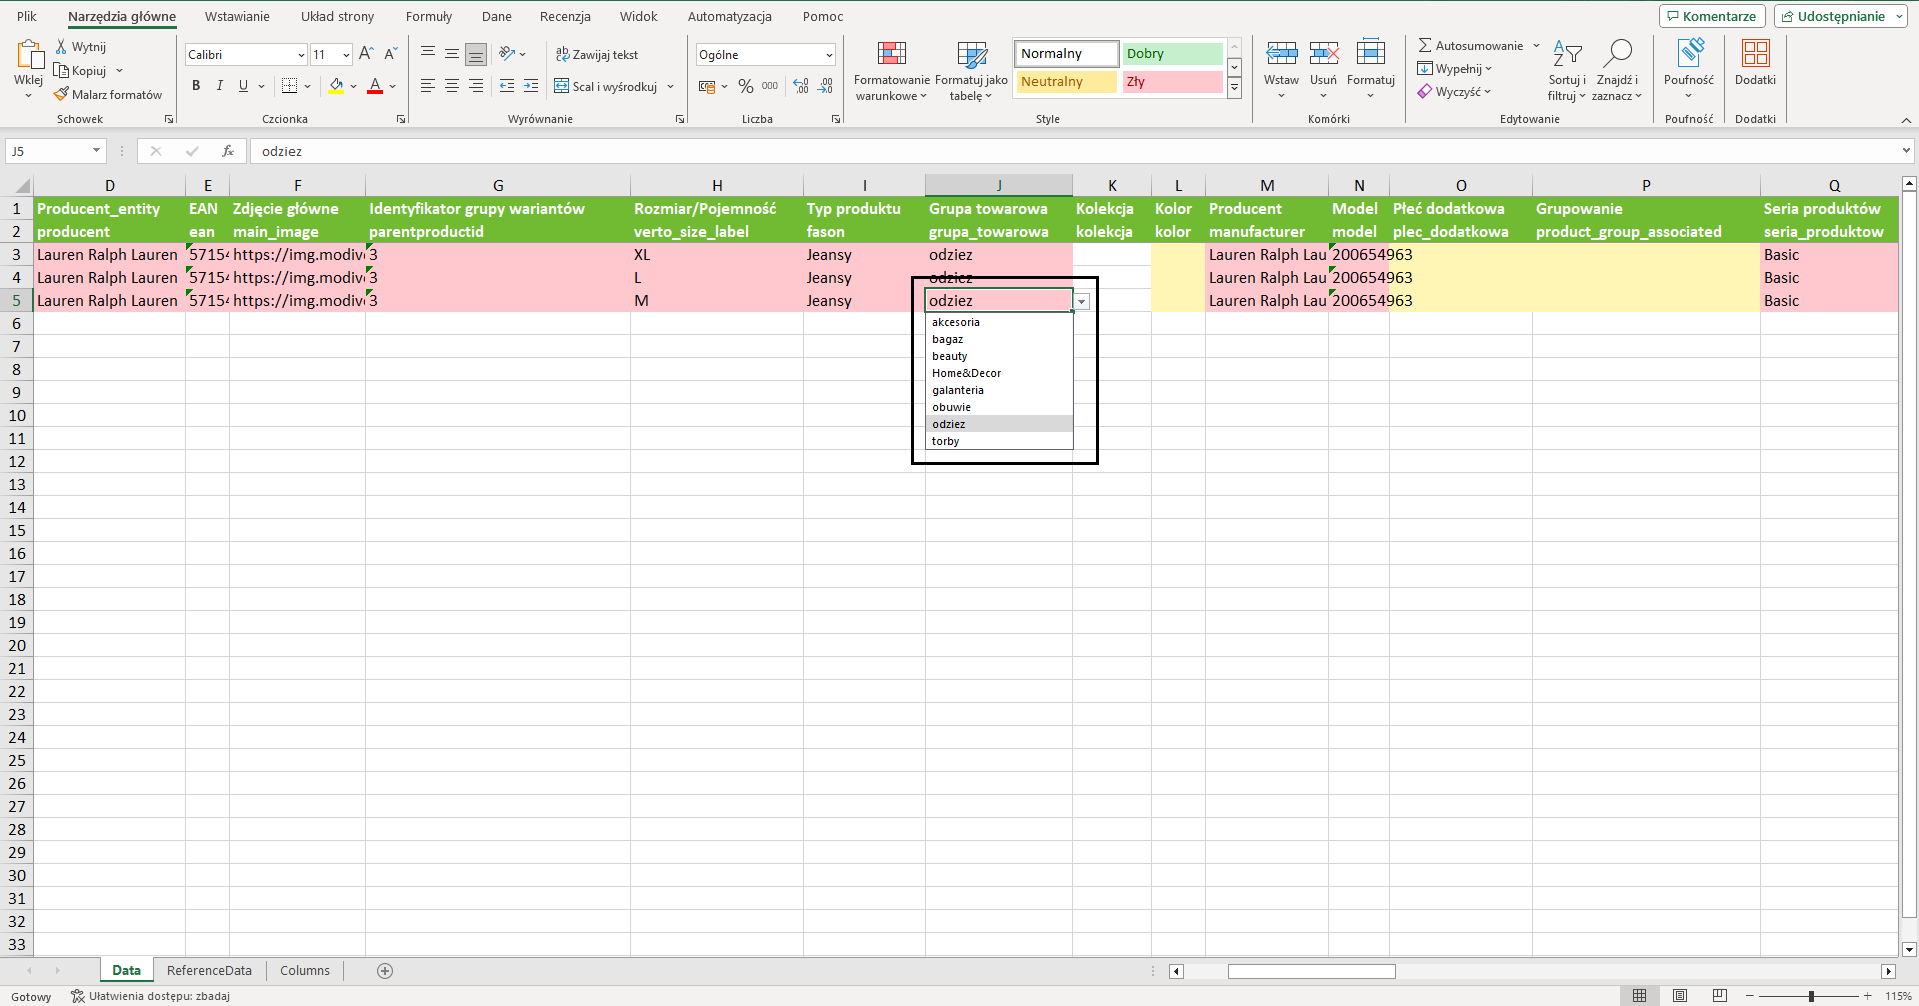Image resolution: width=1919 pixels, height=1006 pixels.
Task: Open the ReferenceData sheet tab
Action: (x=209, y=969)
